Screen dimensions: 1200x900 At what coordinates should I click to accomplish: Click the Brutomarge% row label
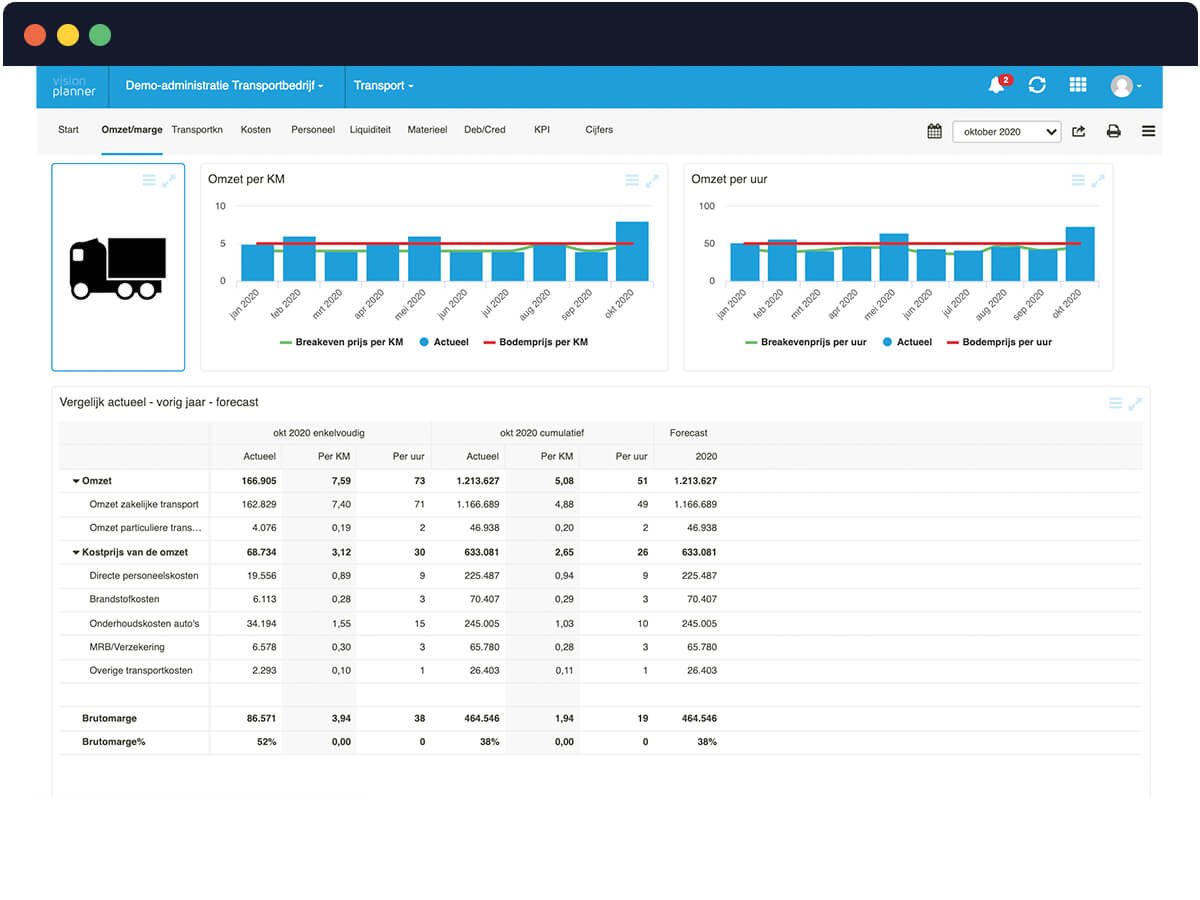pos(114,742)
